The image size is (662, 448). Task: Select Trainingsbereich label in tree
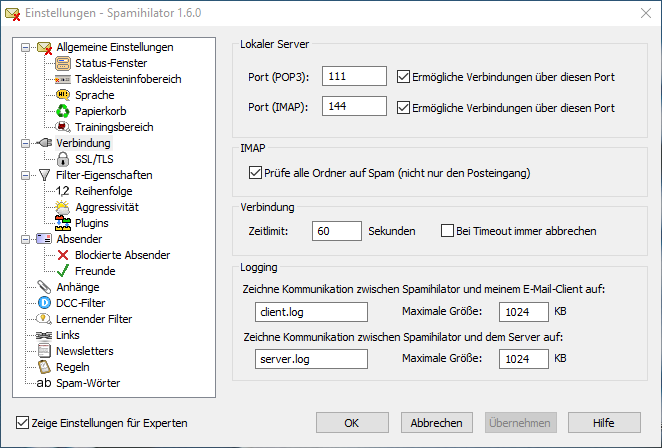click(114, 127)
